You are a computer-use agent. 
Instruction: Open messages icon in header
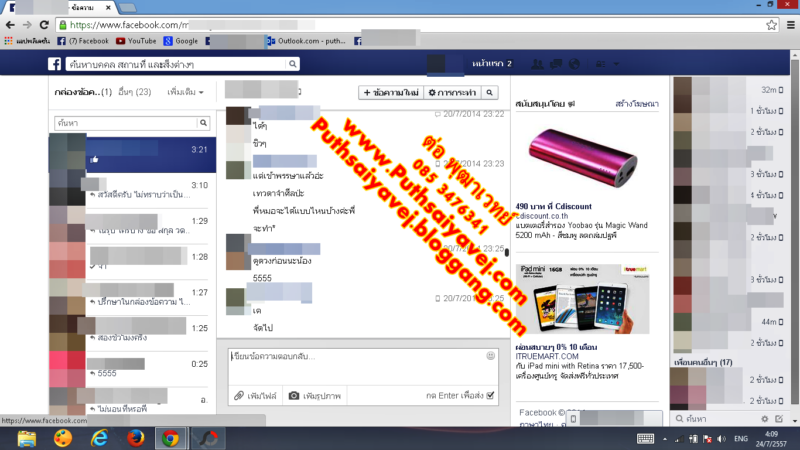coord(556,64)
